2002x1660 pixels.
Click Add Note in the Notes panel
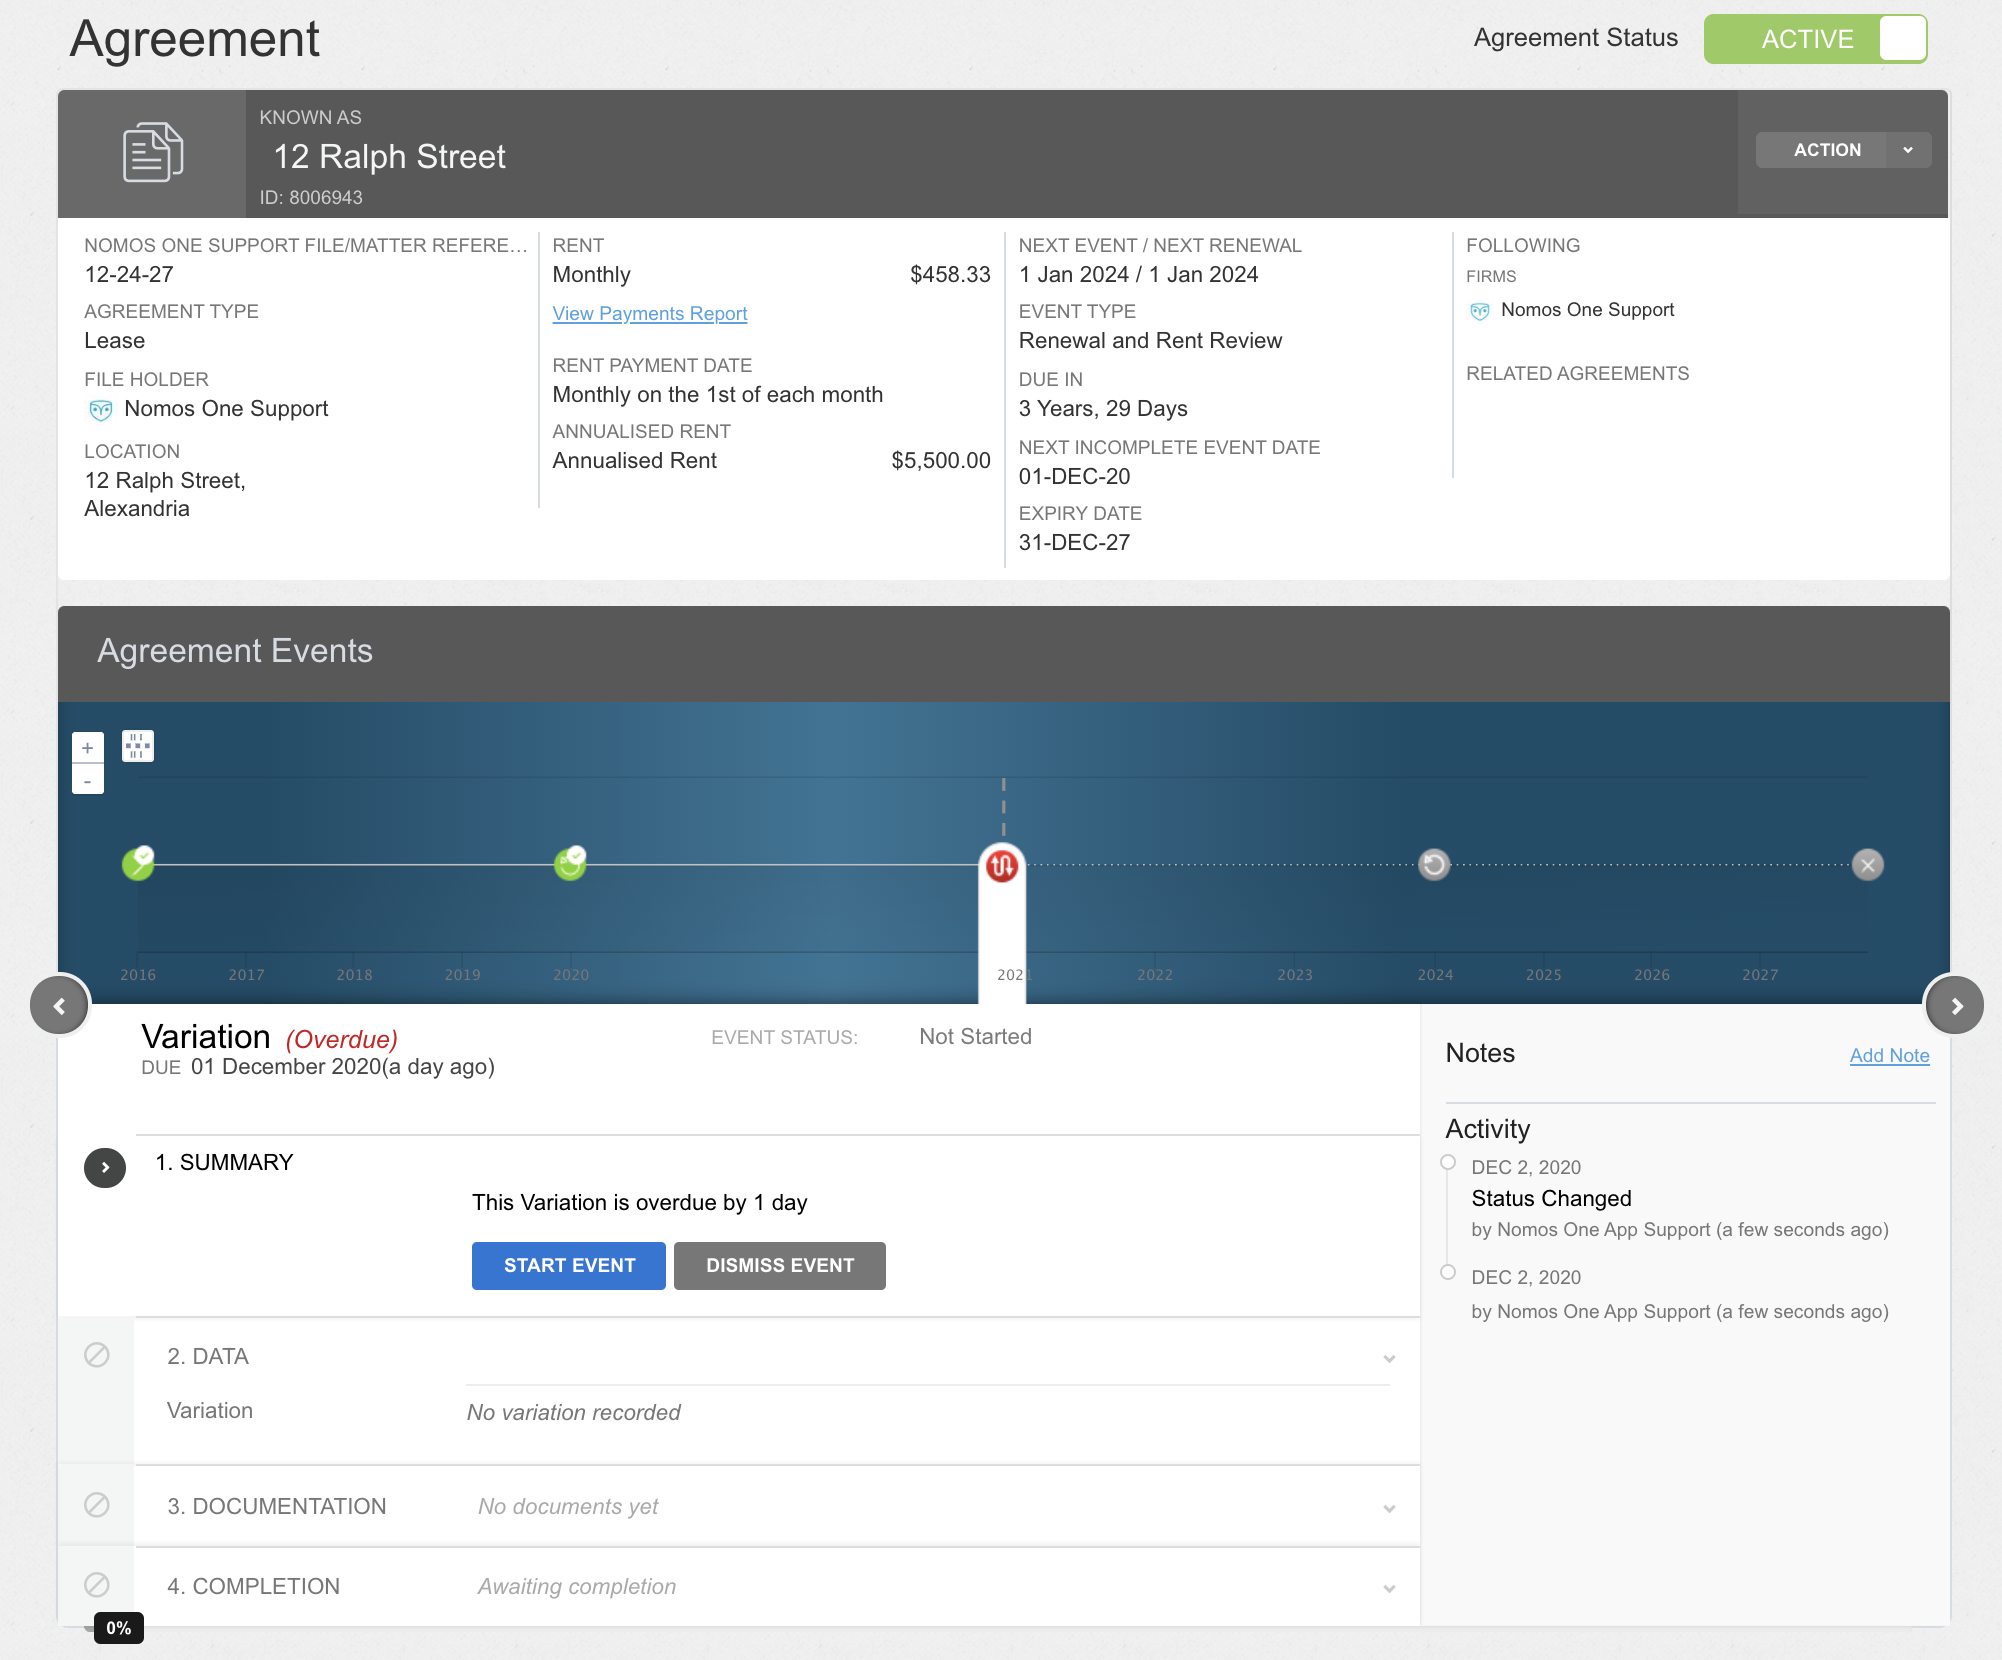tap(1889, 1056)
